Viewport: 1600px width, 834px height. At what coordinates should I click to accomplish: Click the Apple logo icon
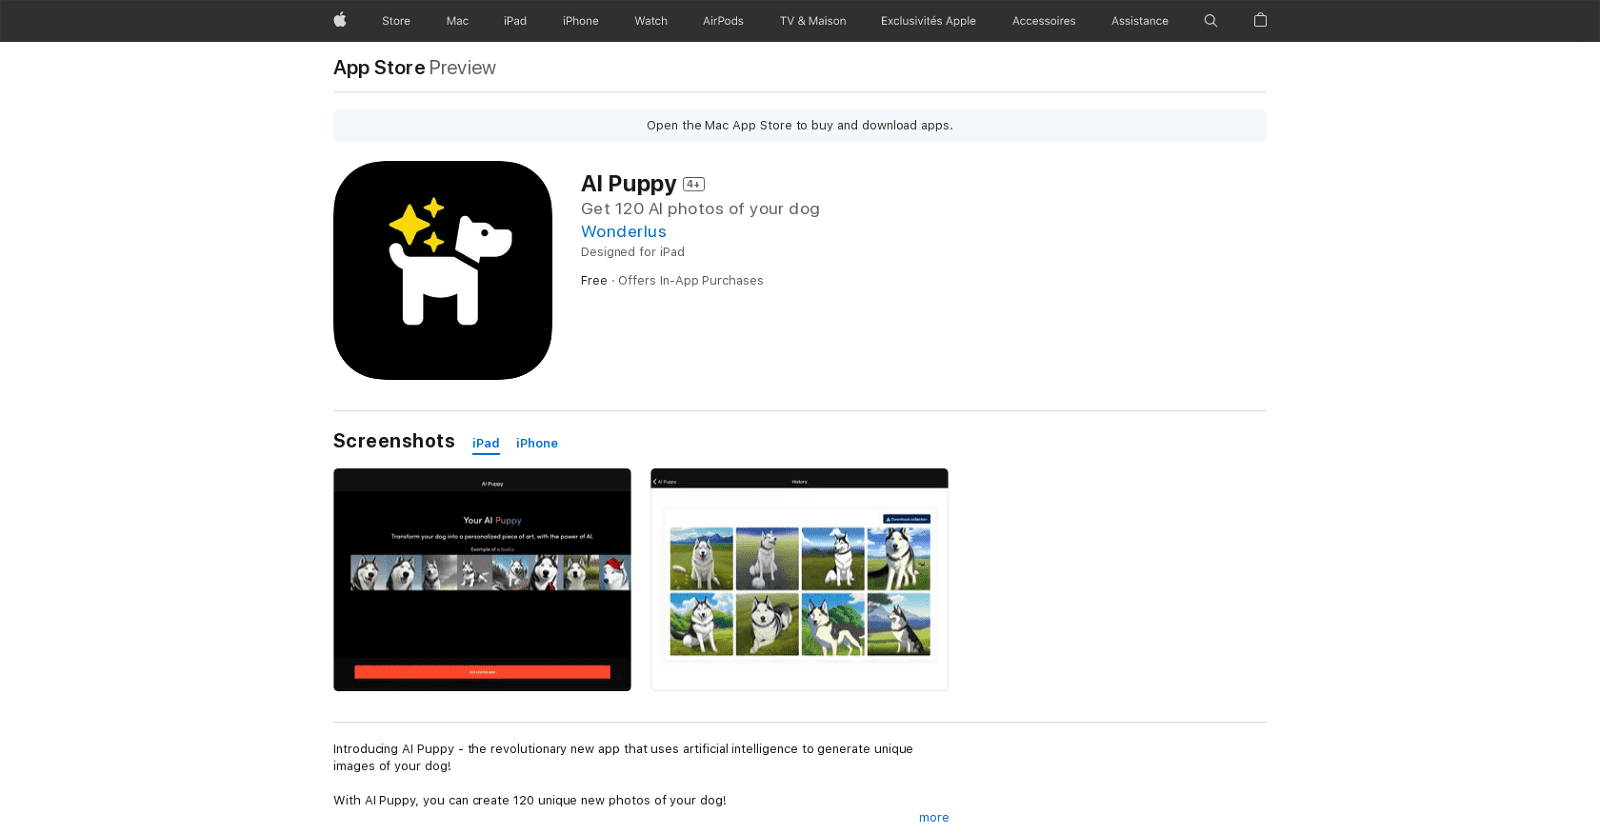pyautogui.click(x=340, y=20)
